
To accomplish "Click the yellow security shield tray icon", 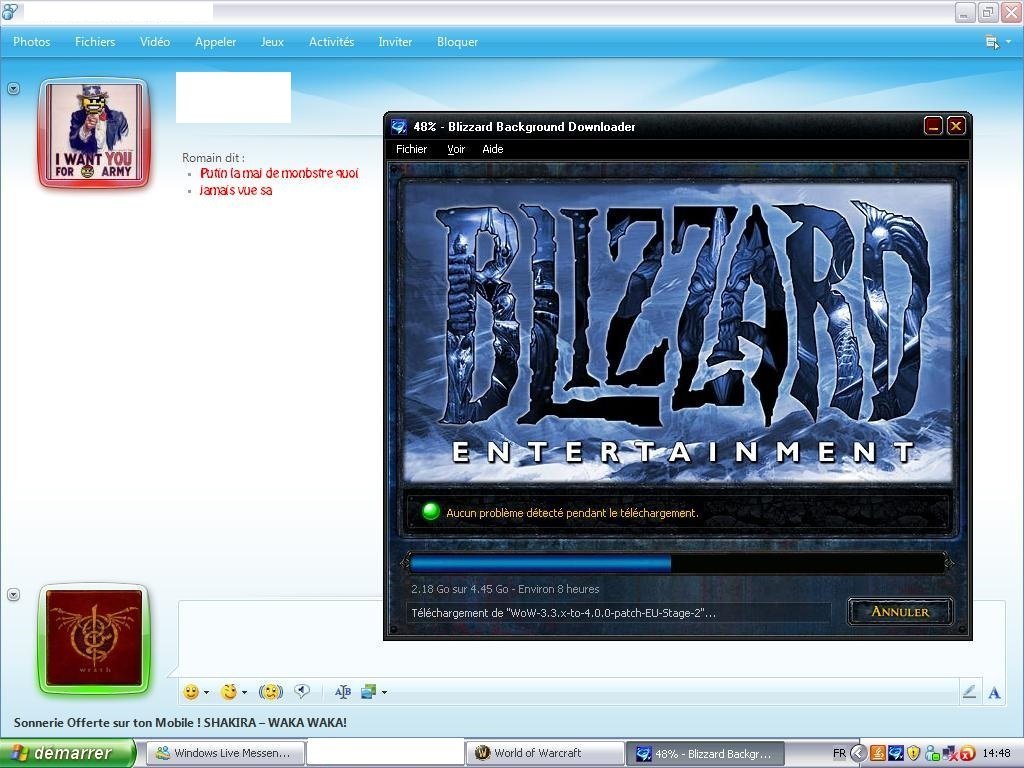I will (913, 754).
